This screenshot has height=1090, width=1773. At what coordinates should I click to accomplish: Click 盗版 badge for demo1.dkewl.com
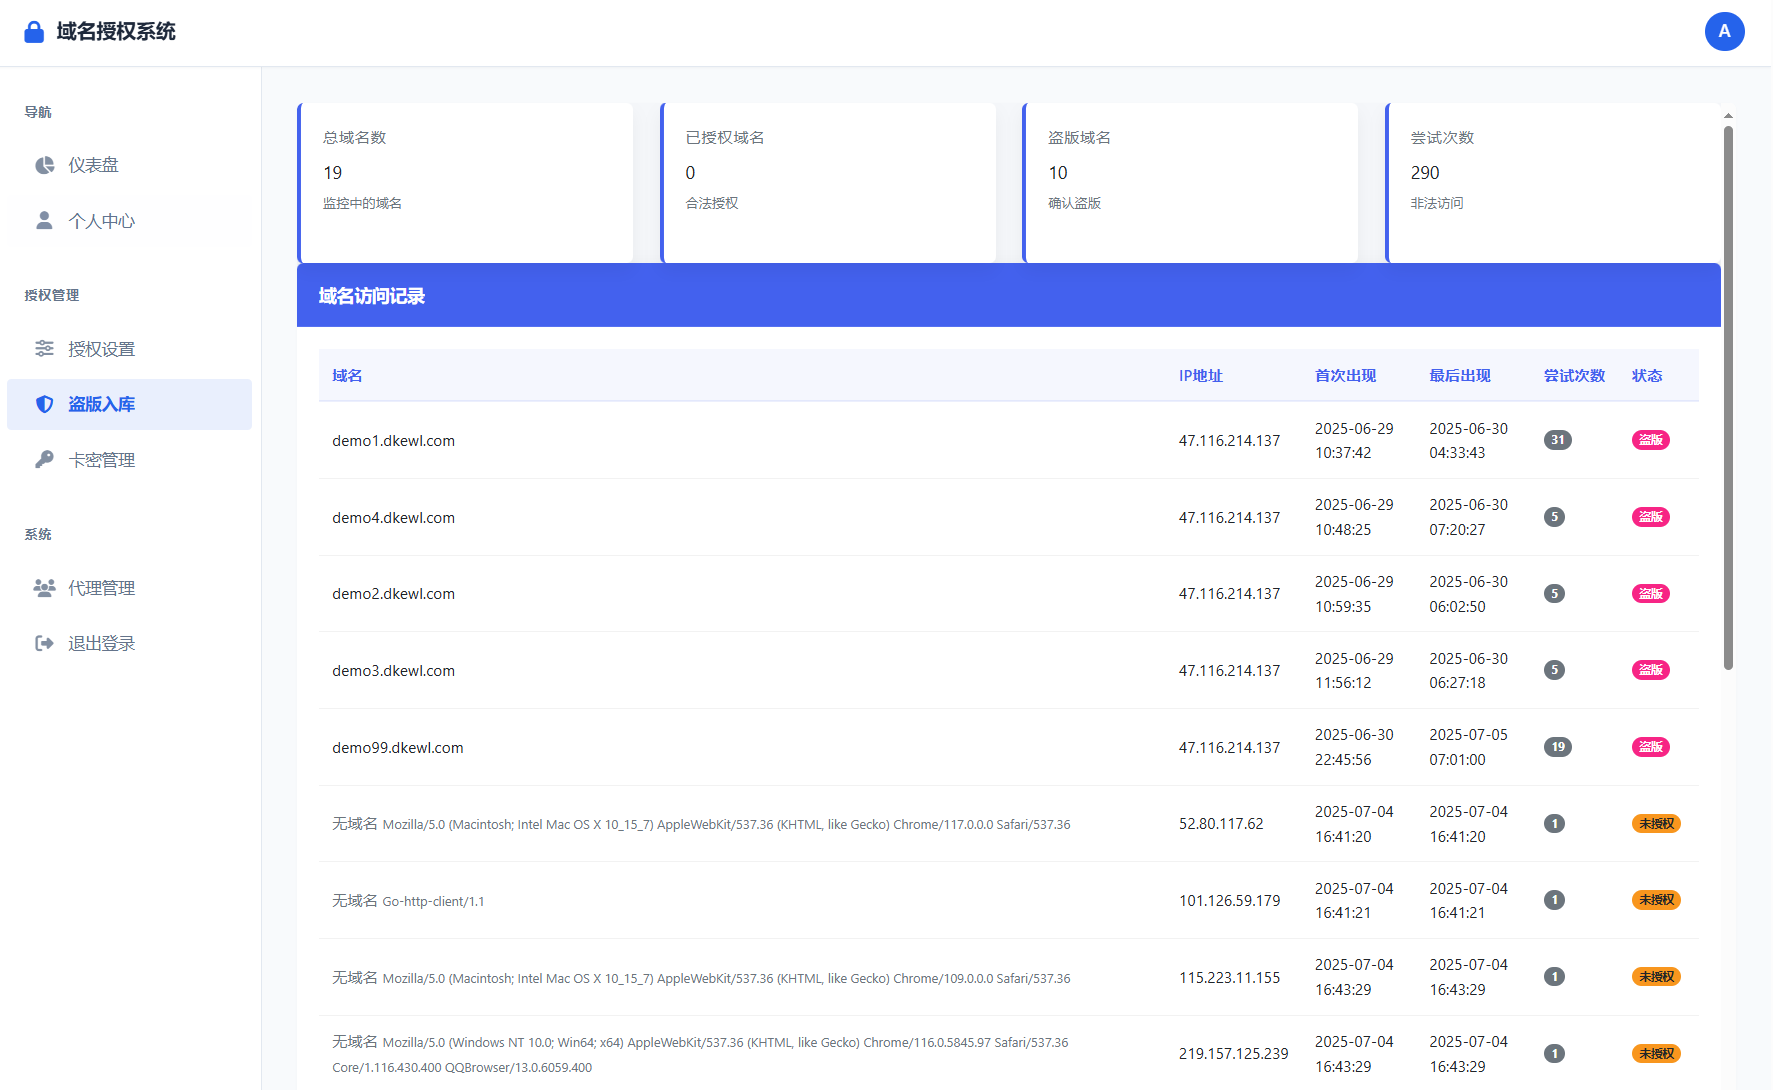[1650, 440]
